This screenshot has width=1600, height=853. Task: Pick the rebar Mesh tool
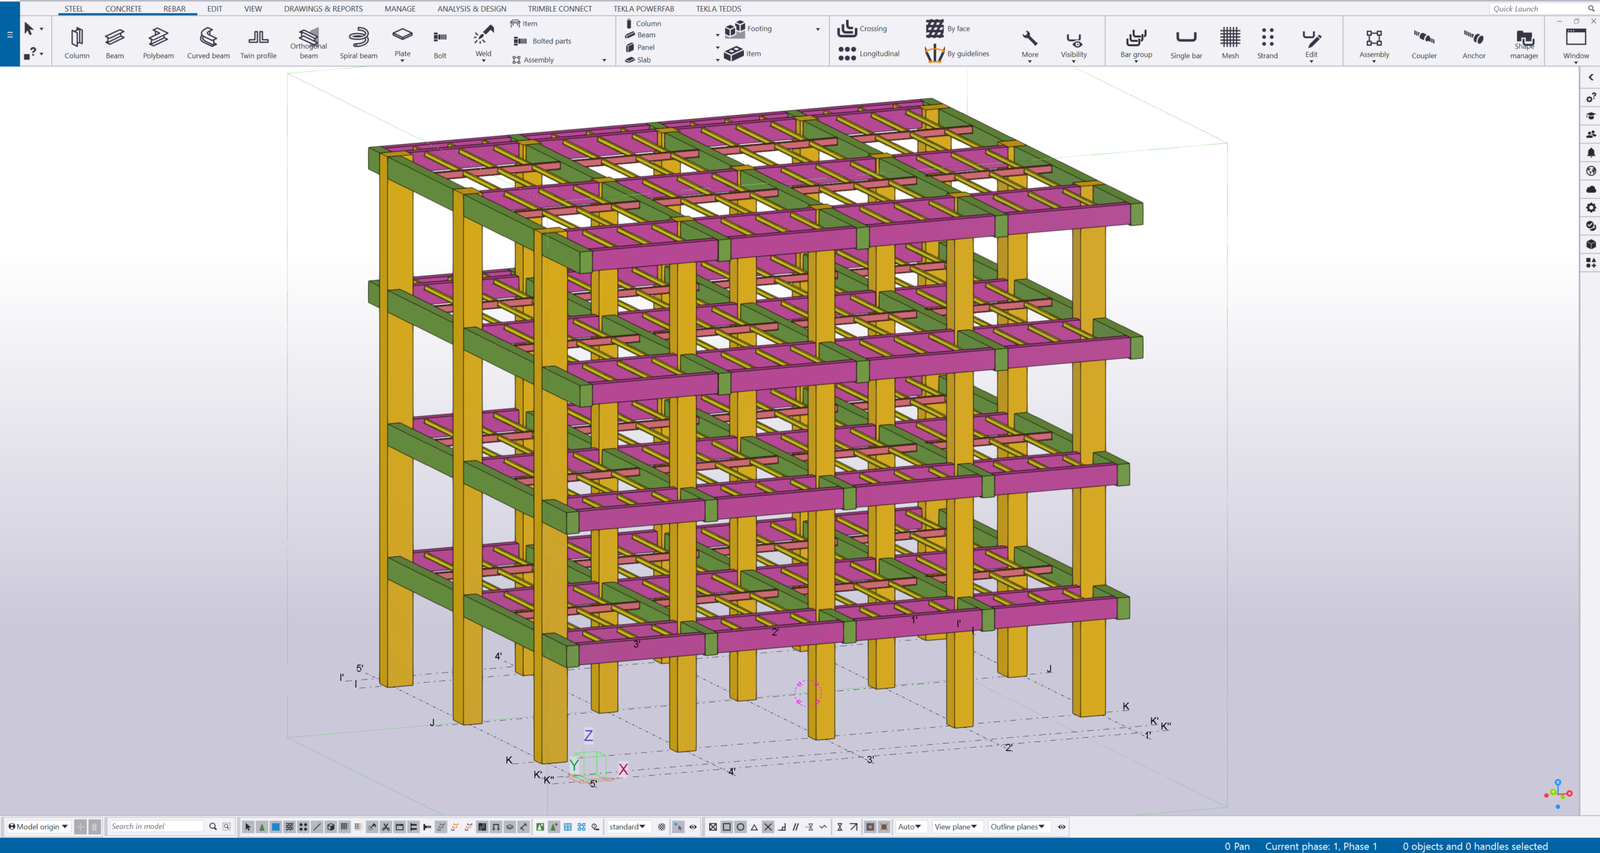1230,41
